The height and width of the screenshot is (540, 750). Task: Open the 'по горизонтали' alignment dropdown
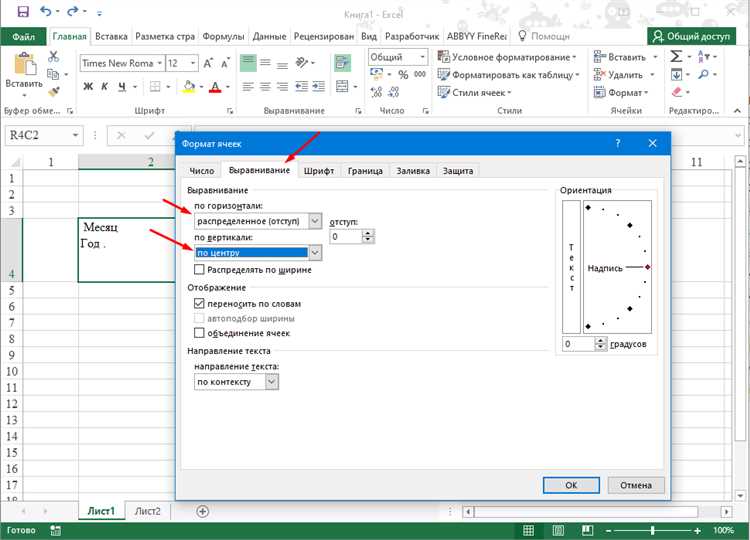pyautogui.click(x=316, y=221)
